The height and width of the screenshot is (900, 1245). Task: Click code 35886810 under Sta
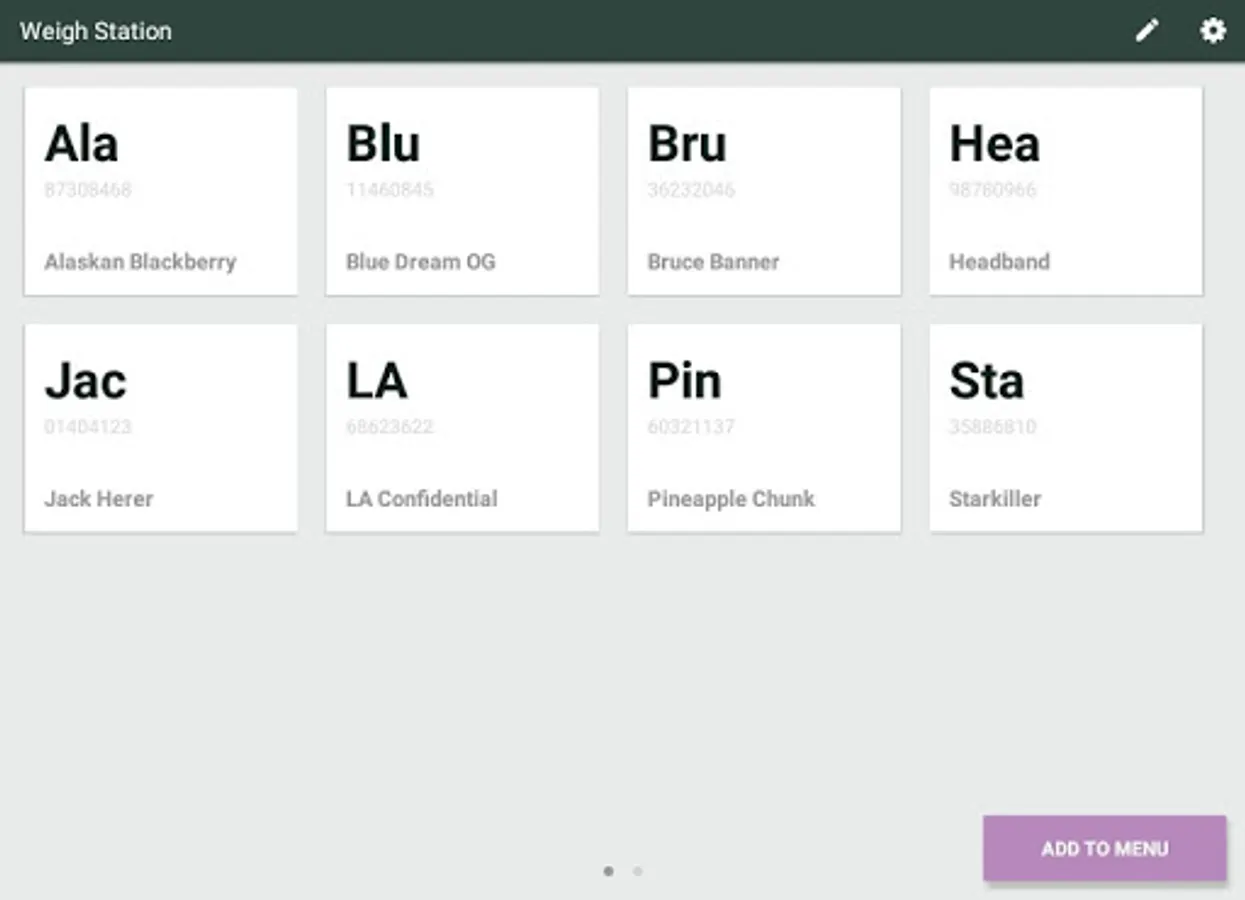[x=993, y=427]
